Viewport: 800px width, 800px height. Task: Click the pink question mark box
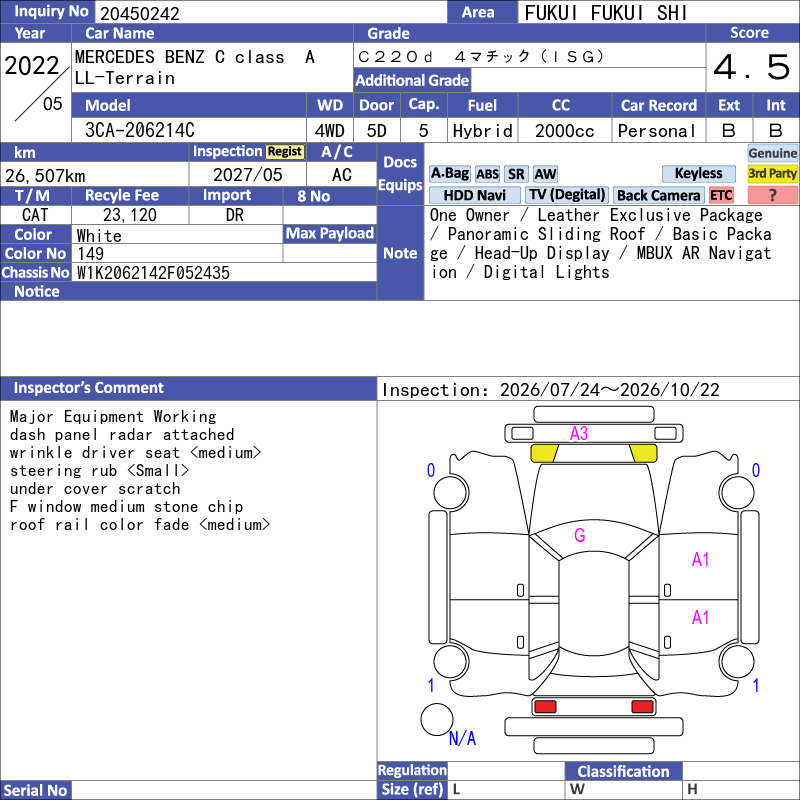pos(772,195)
